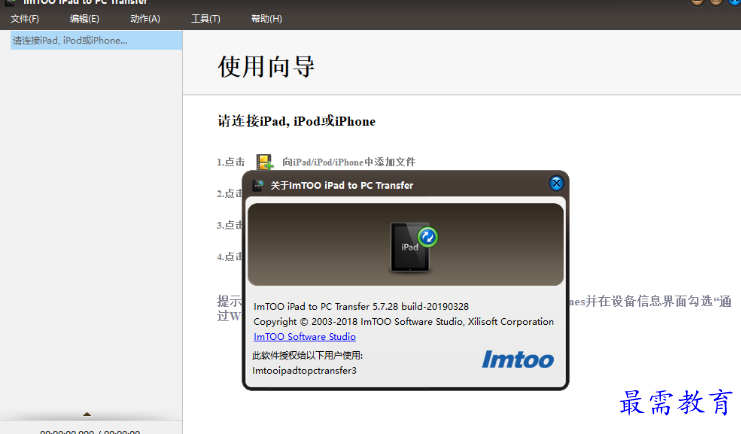Open the 编辑(E) menu
741x434 pixels.
pos(85,19)
